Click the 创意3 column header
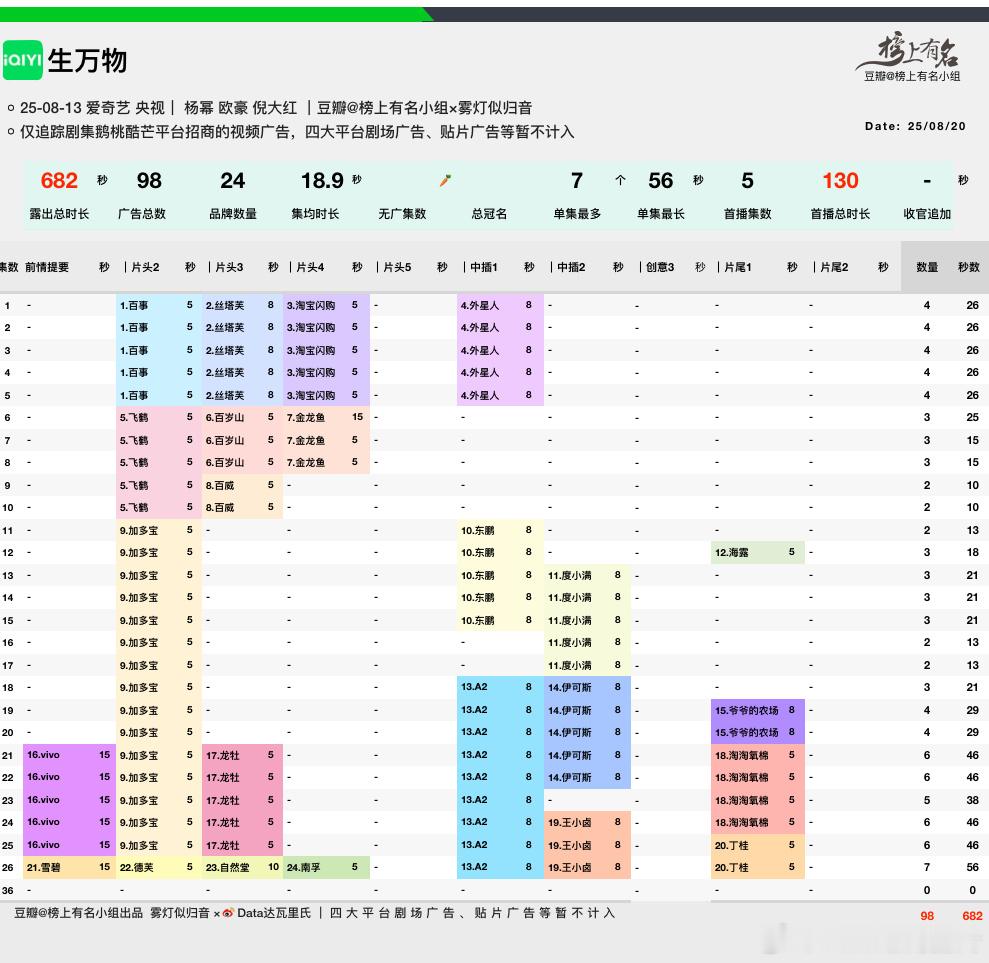The height and width of the screenshot is (963, 989). [x=660, y=267]
